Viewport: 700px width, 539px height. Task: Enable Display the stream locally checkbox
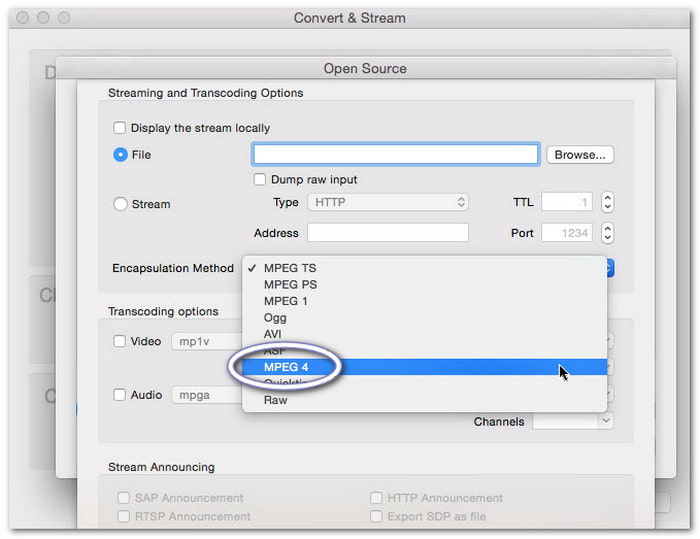point(119,128)
